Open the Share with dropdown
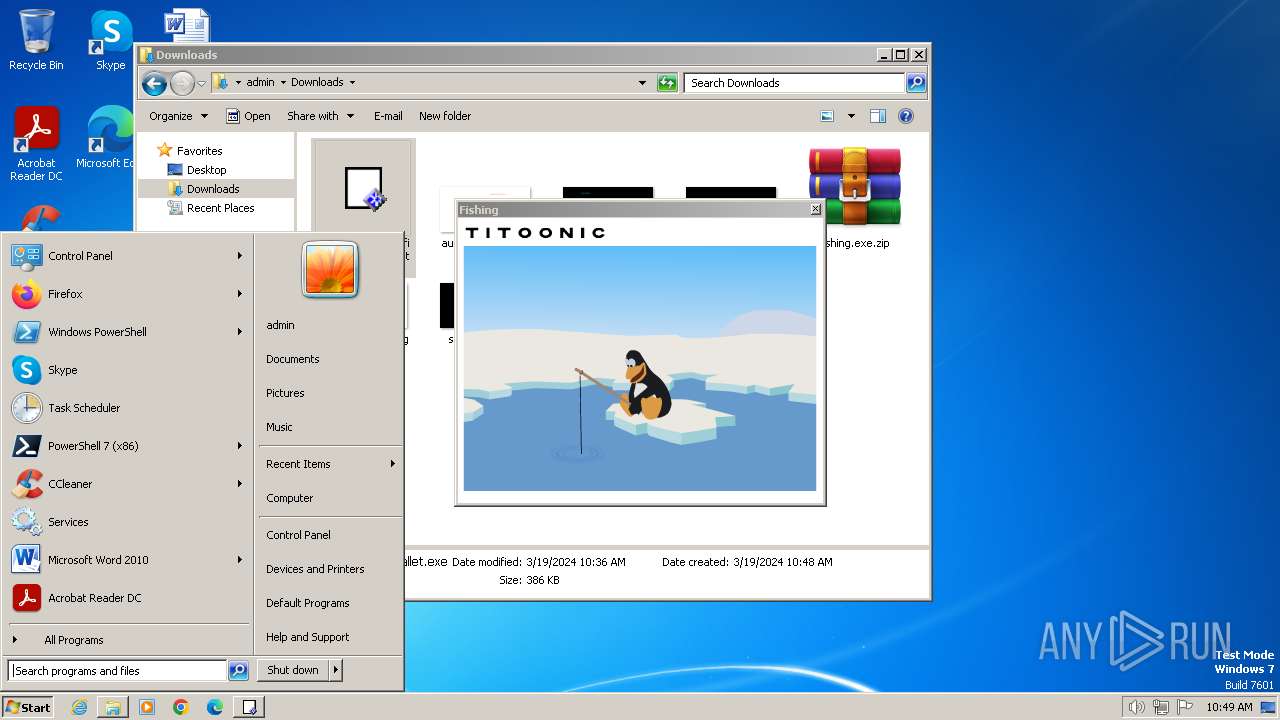Image resolution: width=1280 pixels, height=720 pixels. tap(320, 116)
